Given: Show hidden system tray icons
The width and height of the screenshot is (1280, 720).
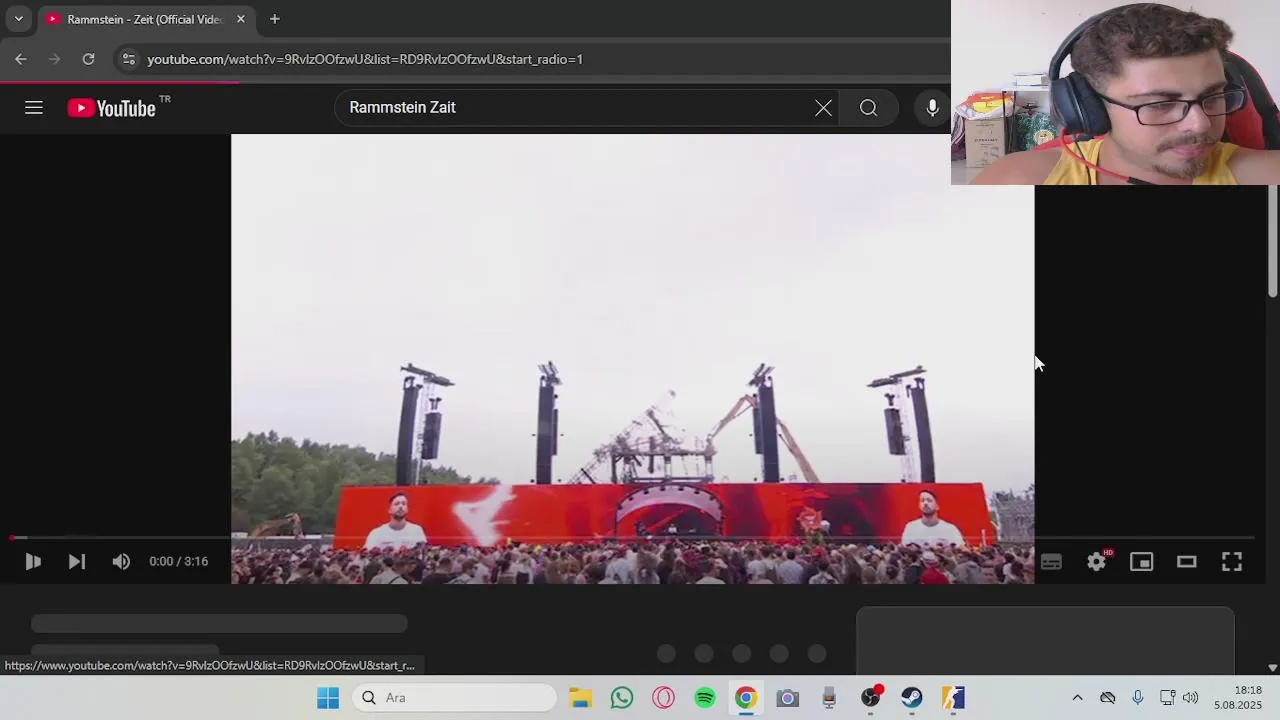Looking at the screenshot, I should pos(1077,698).
